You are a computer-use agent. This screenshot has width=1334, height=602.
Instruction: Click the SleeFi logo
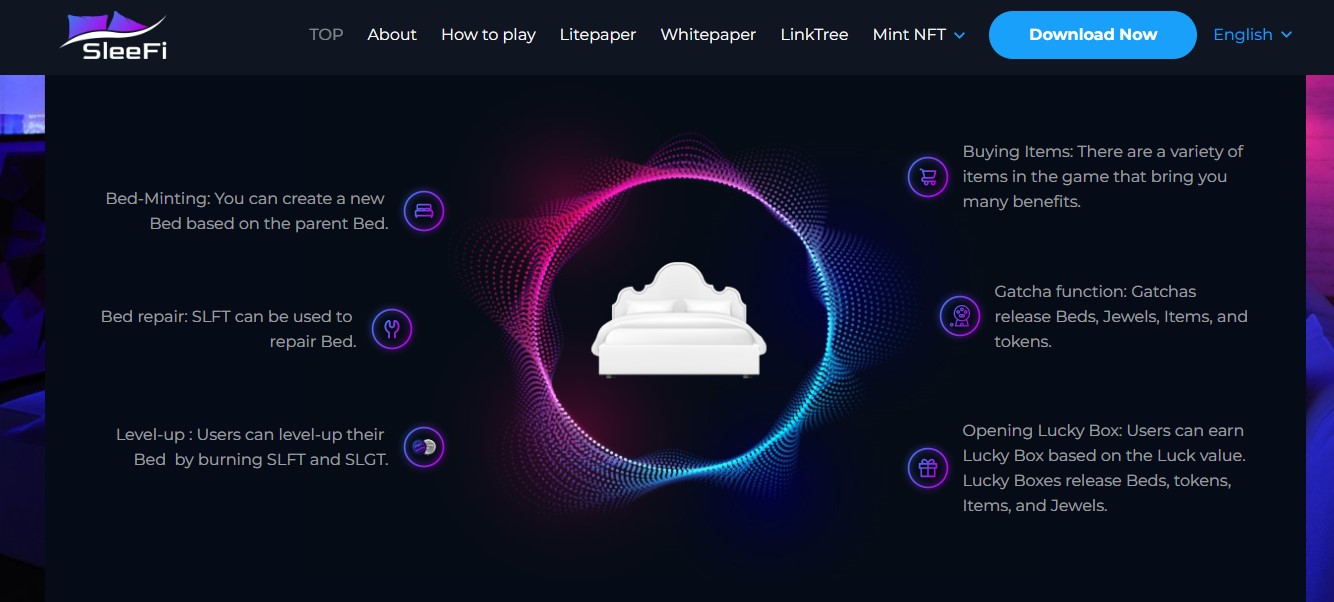tap(113, 36)
